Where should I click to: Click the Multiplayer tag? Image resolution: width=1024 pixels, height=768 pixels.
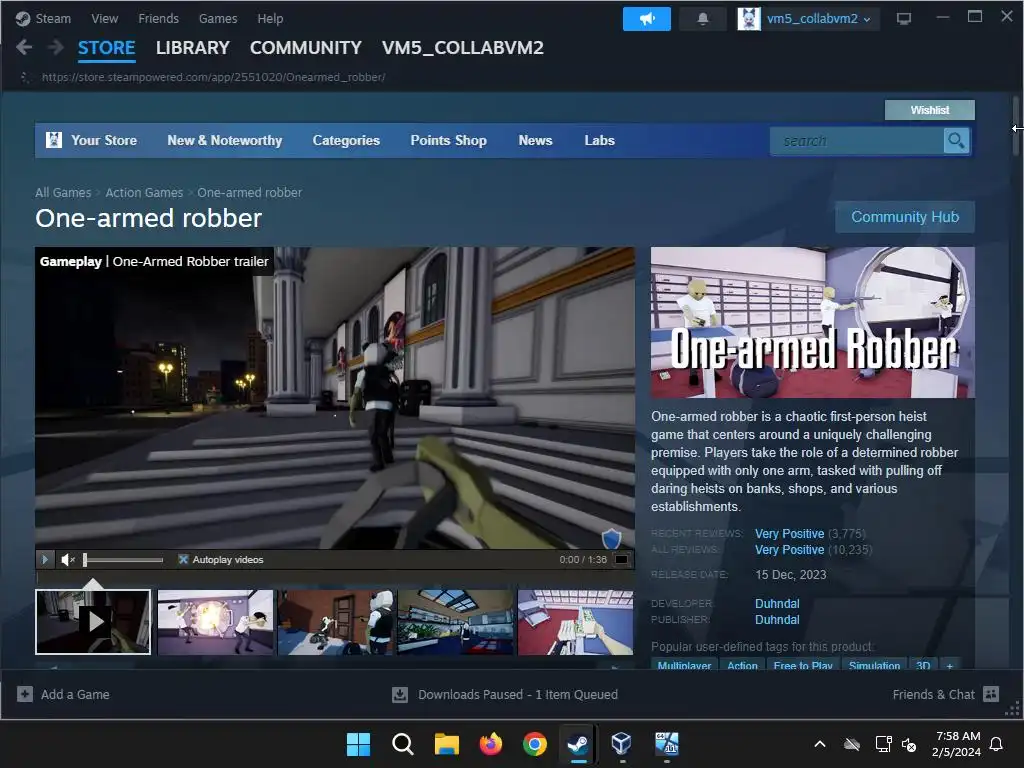684,664
